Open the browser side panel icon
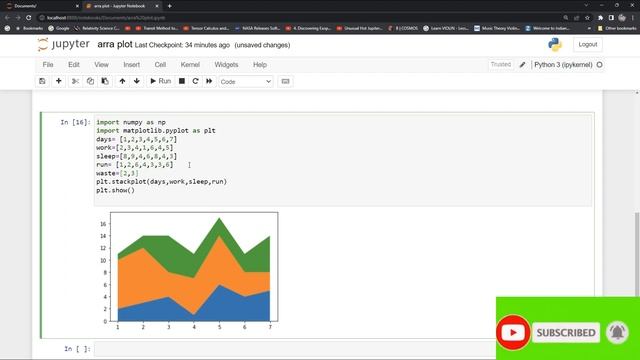The height and width of the screenshot is (360, 640). (x=611, y=18)
